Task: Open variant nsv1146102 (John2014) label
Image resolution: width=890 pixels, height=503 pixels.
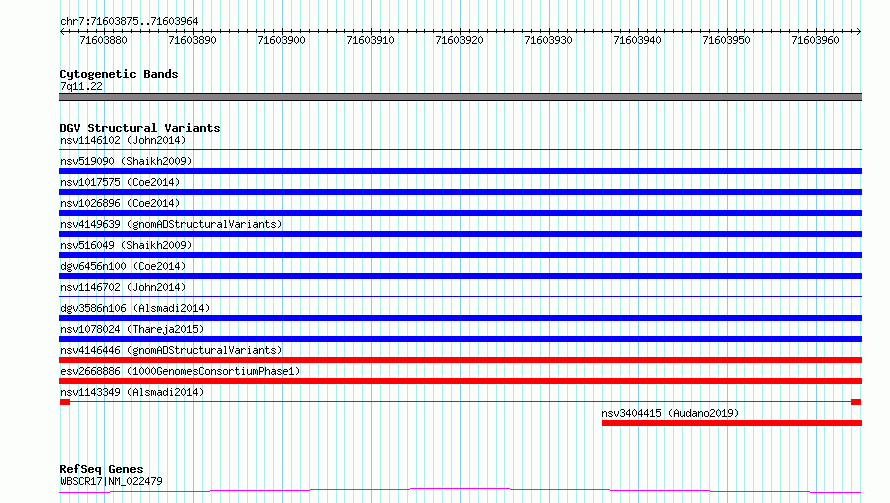Action: (123, 140)
